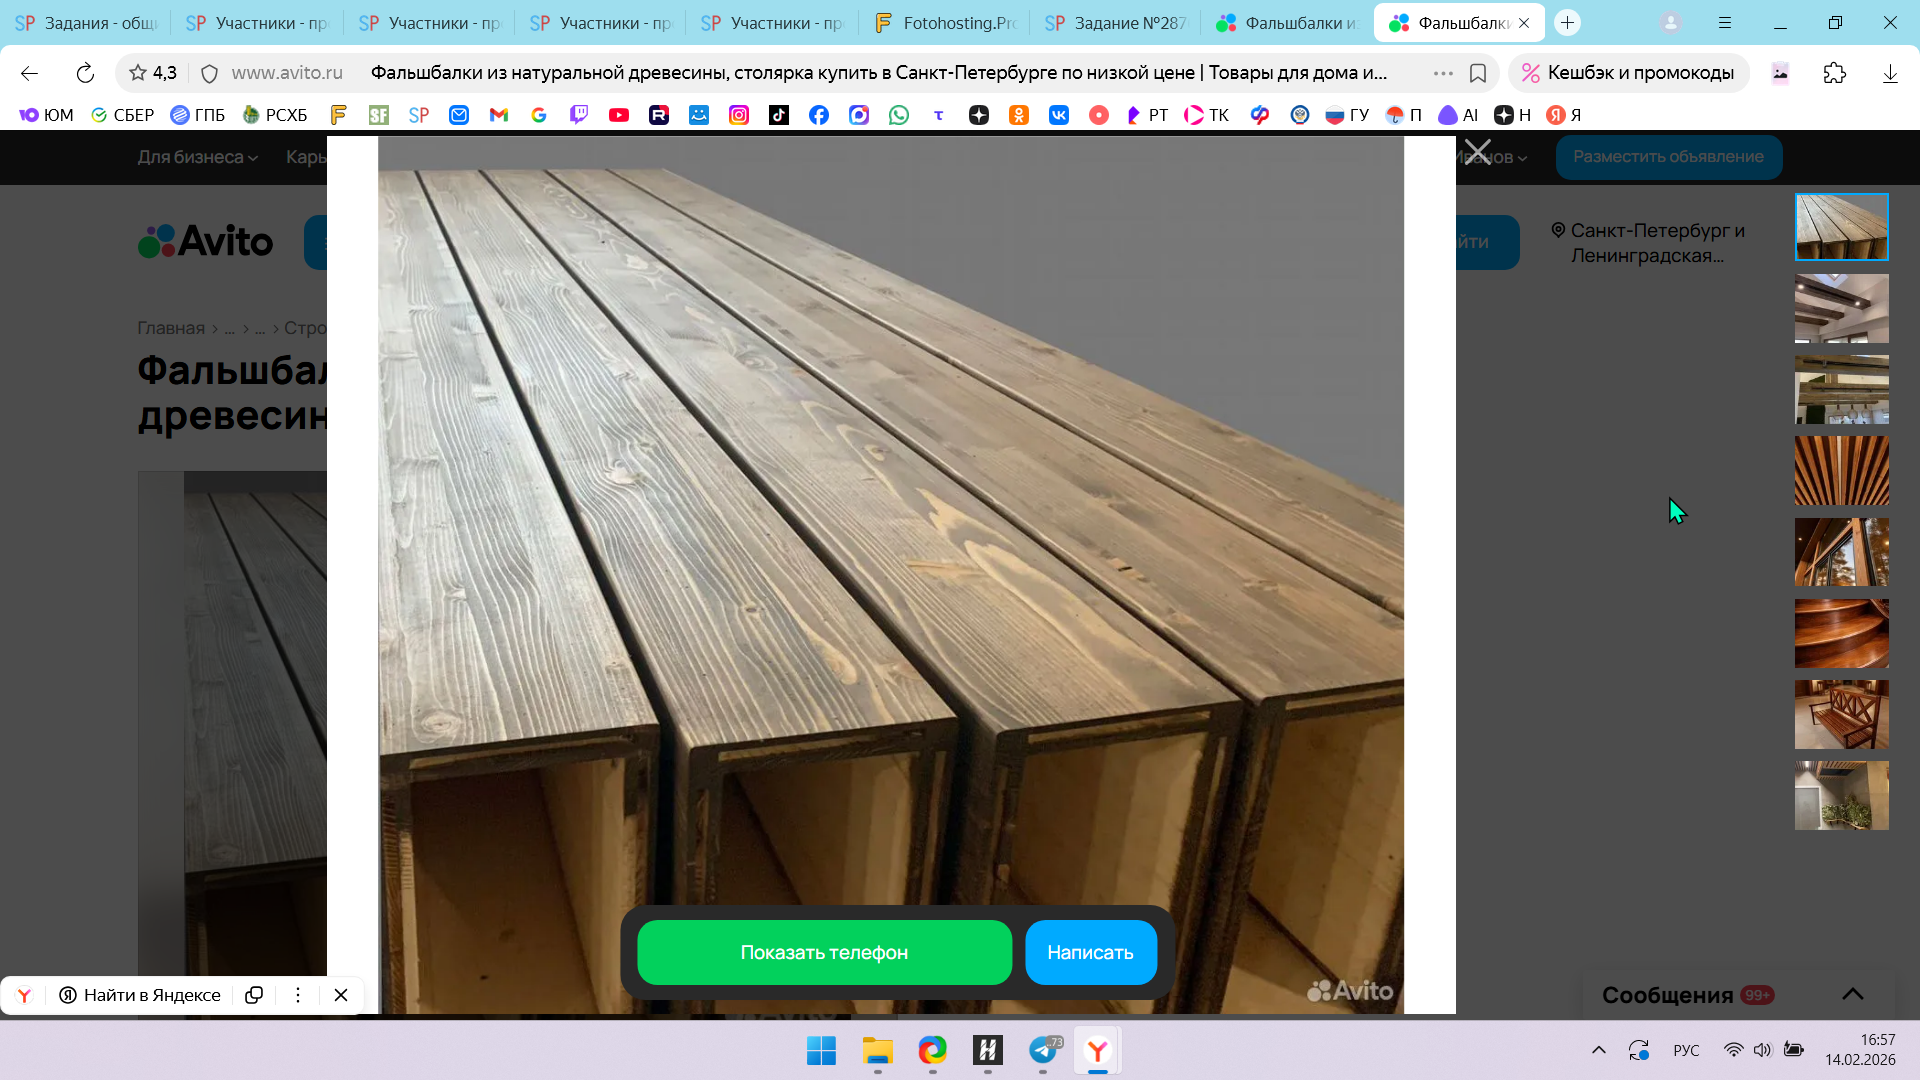The image size is (1920, 1080).
Task: Select the wooden staircase thumbnail
Action: 1841,633
